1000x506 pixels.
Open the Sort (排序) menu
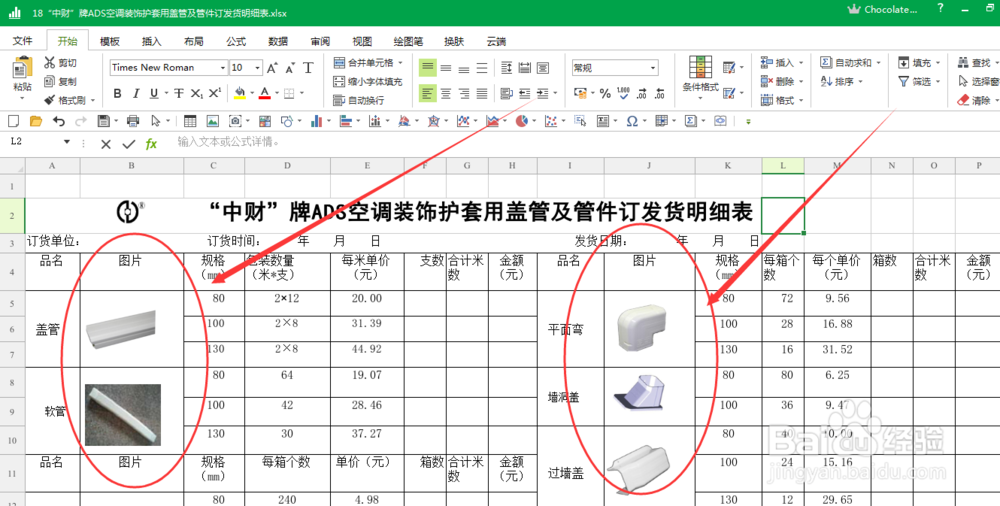pyautogui.click(x=841, y=81)
